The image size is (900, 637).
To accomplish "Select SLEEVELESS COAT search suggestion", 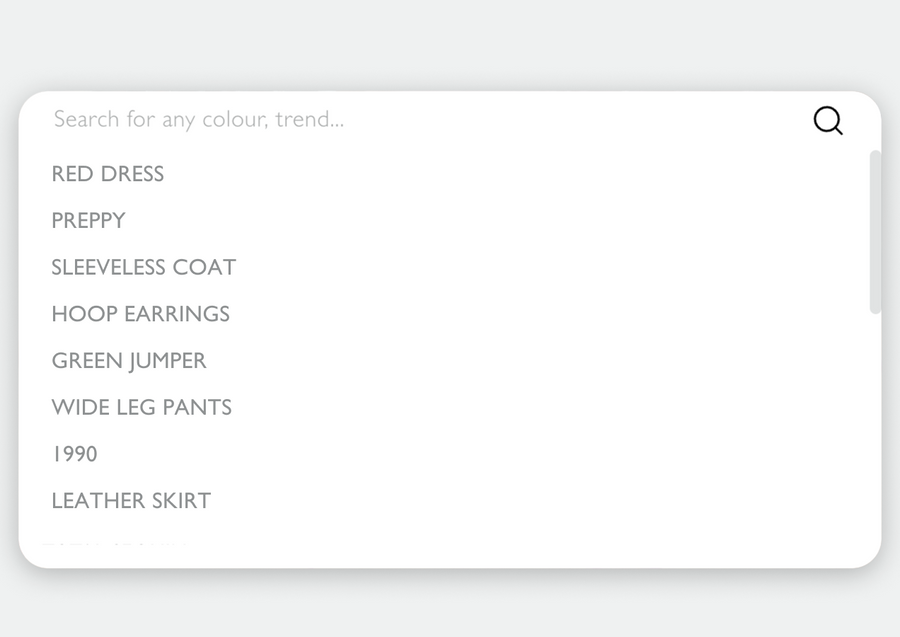I will pos(143,267).
